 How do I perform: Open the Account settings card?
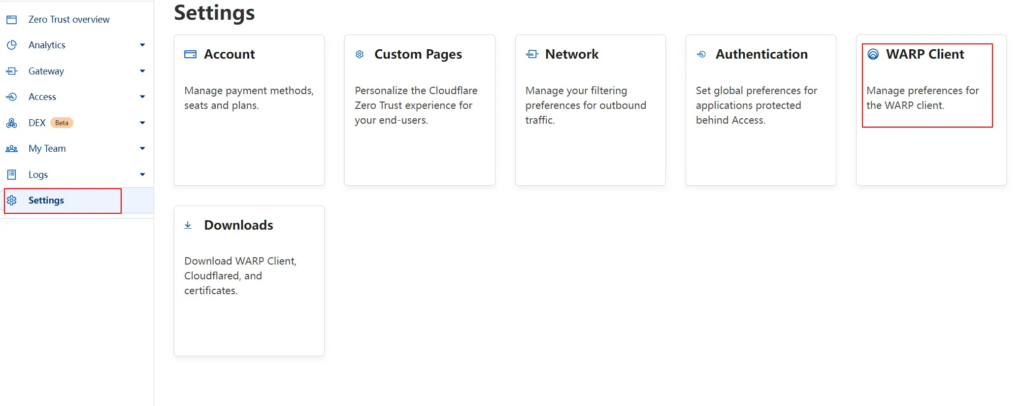tap(249, 110)
